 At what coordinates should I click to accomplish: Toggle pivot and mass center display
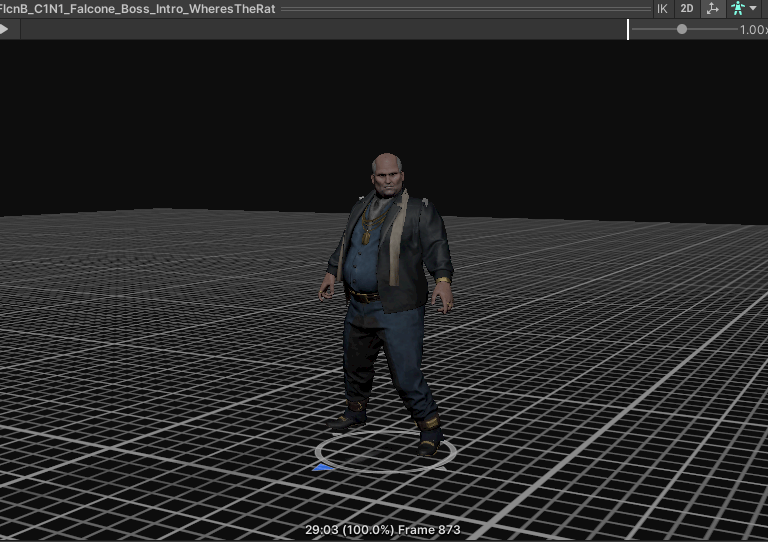[x=713, y=9]
